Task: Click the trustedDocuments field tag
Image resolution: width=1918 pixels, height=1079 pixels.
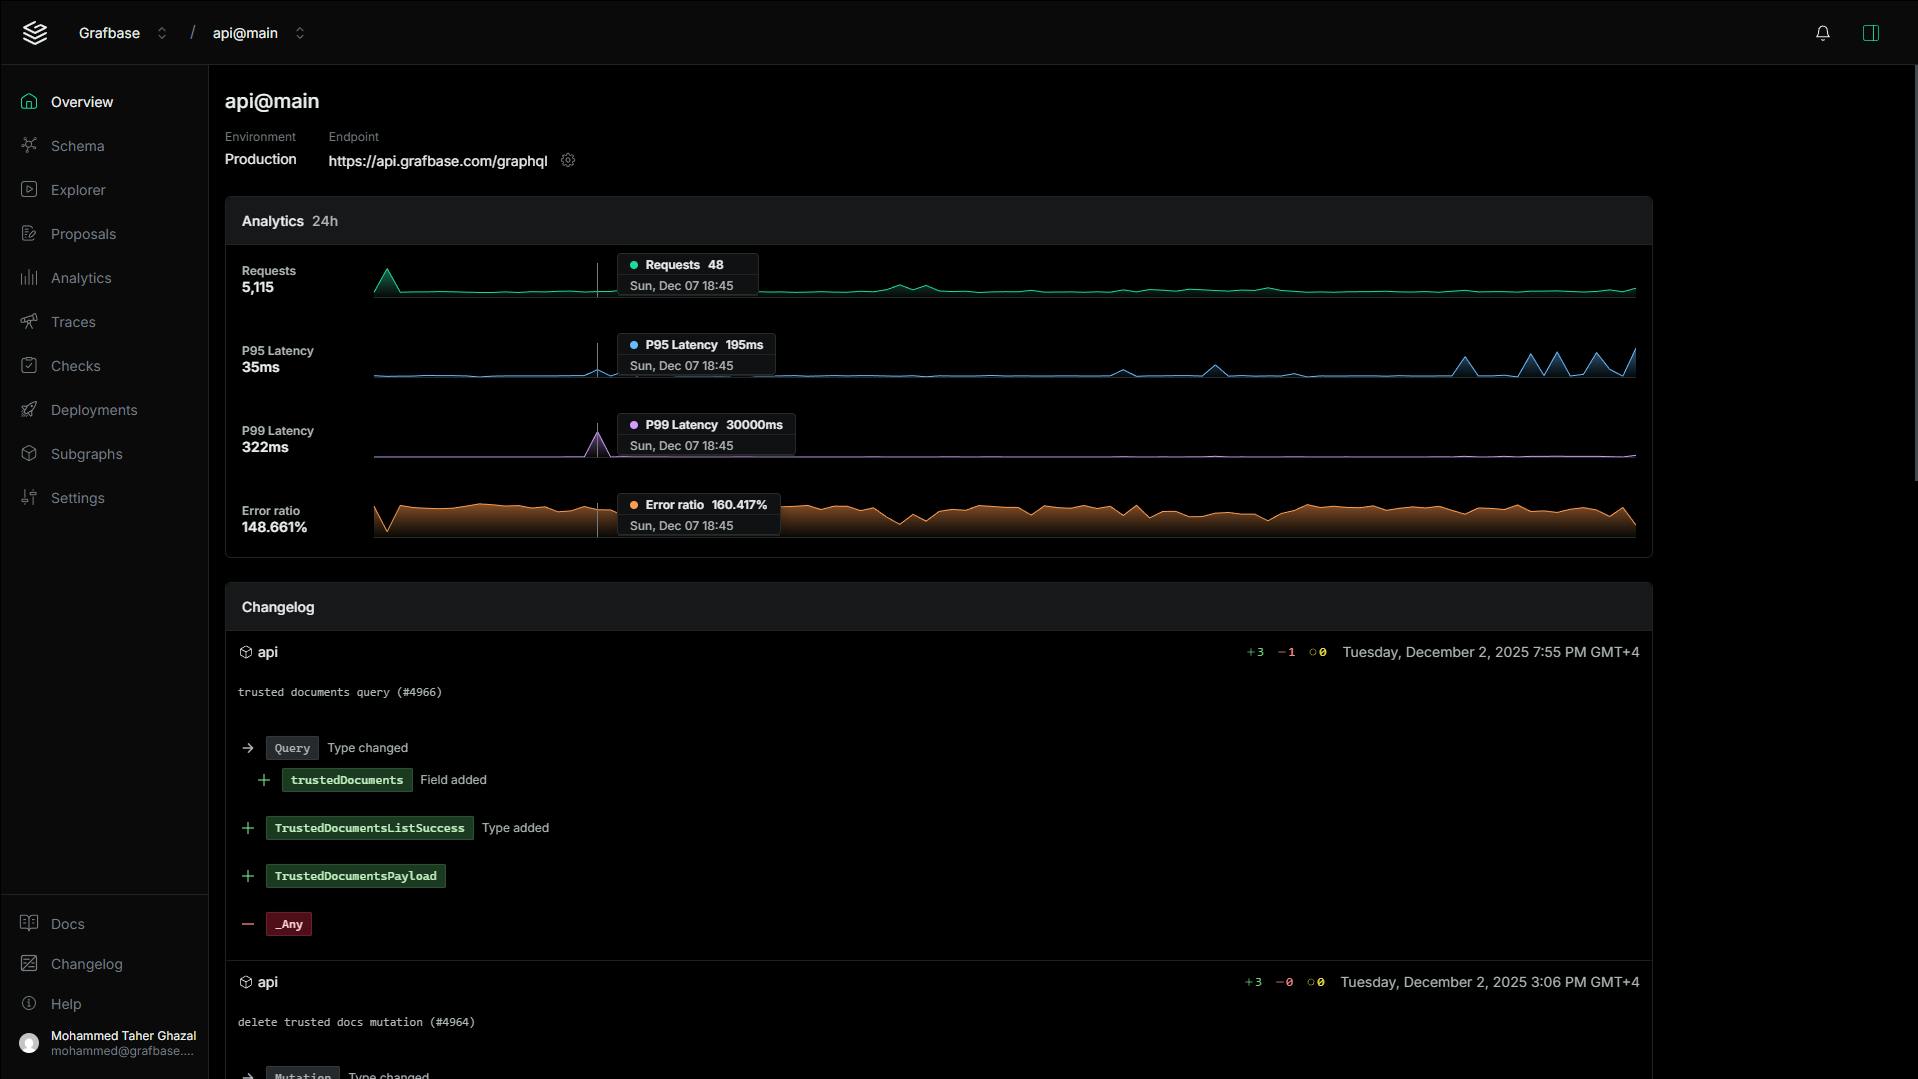Action: tap(346, 780)
